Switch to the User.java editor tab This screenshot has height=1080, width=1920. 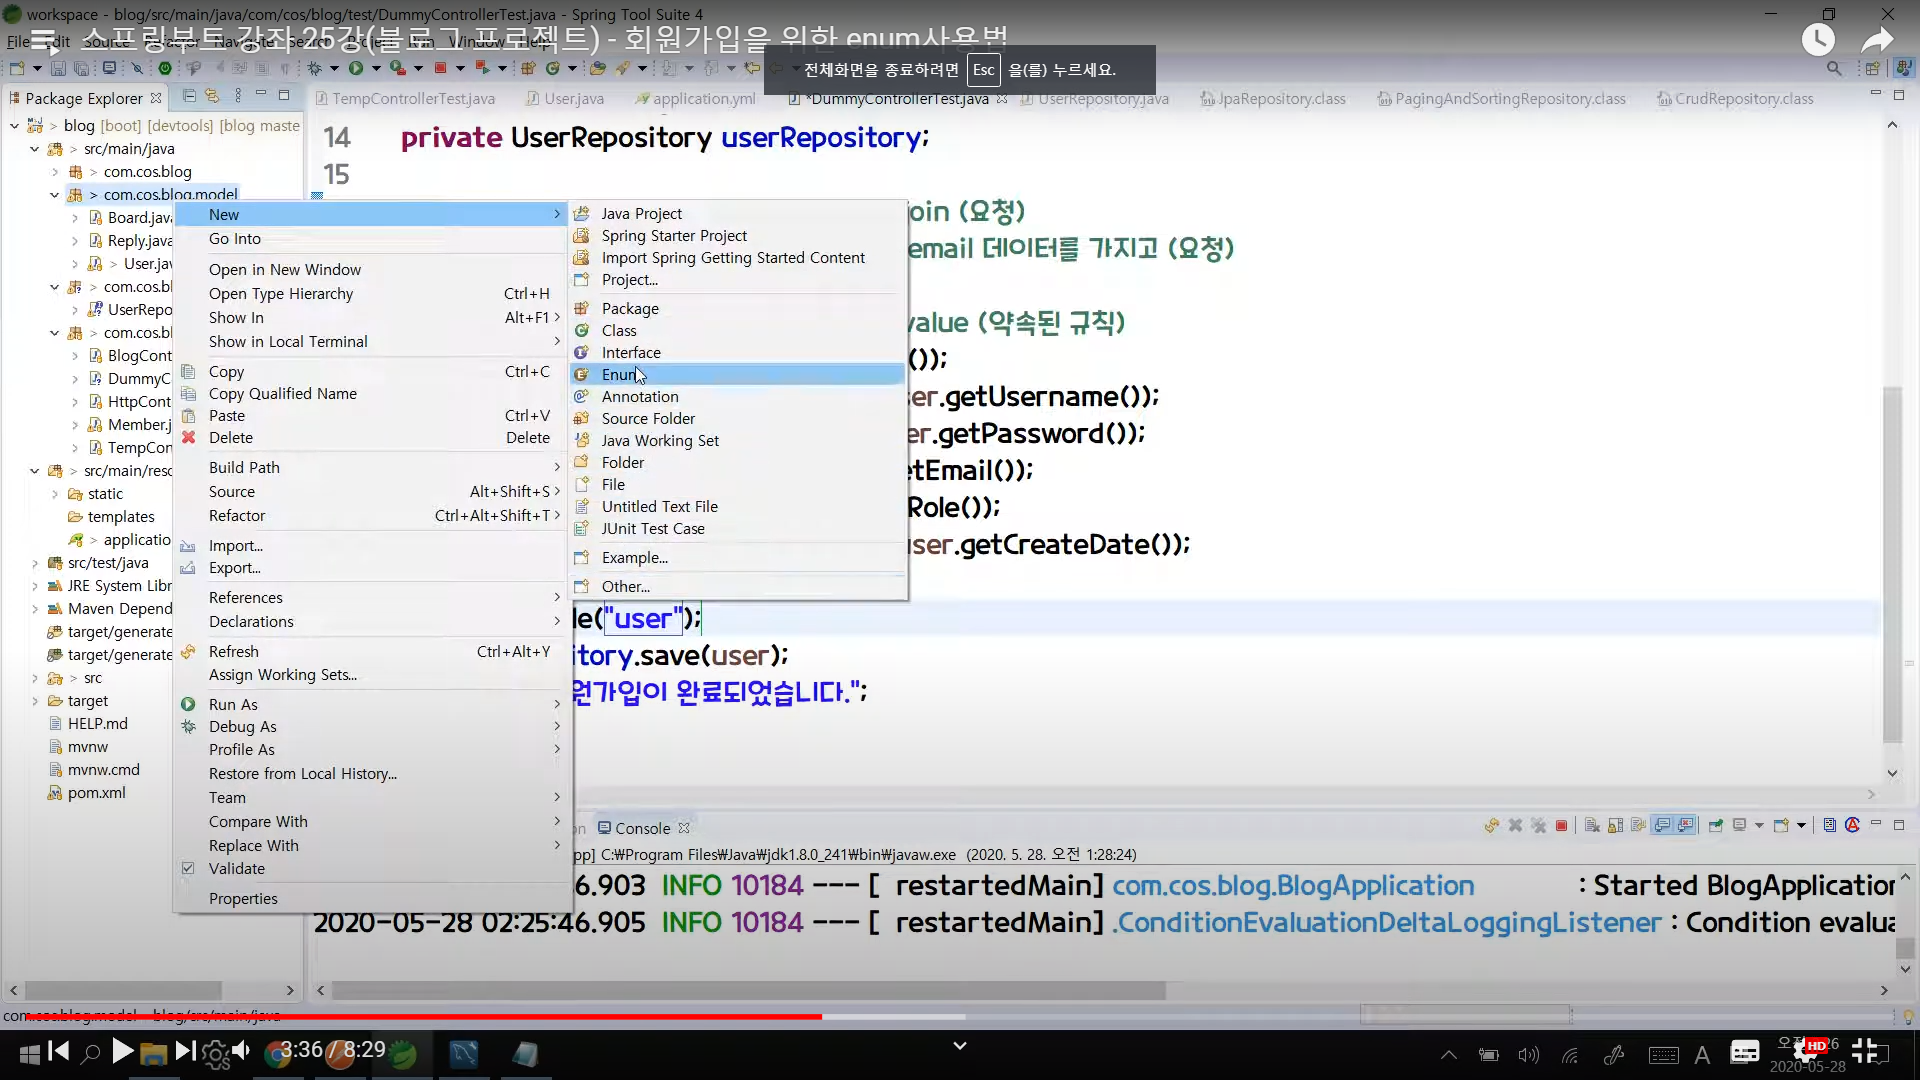573,98
